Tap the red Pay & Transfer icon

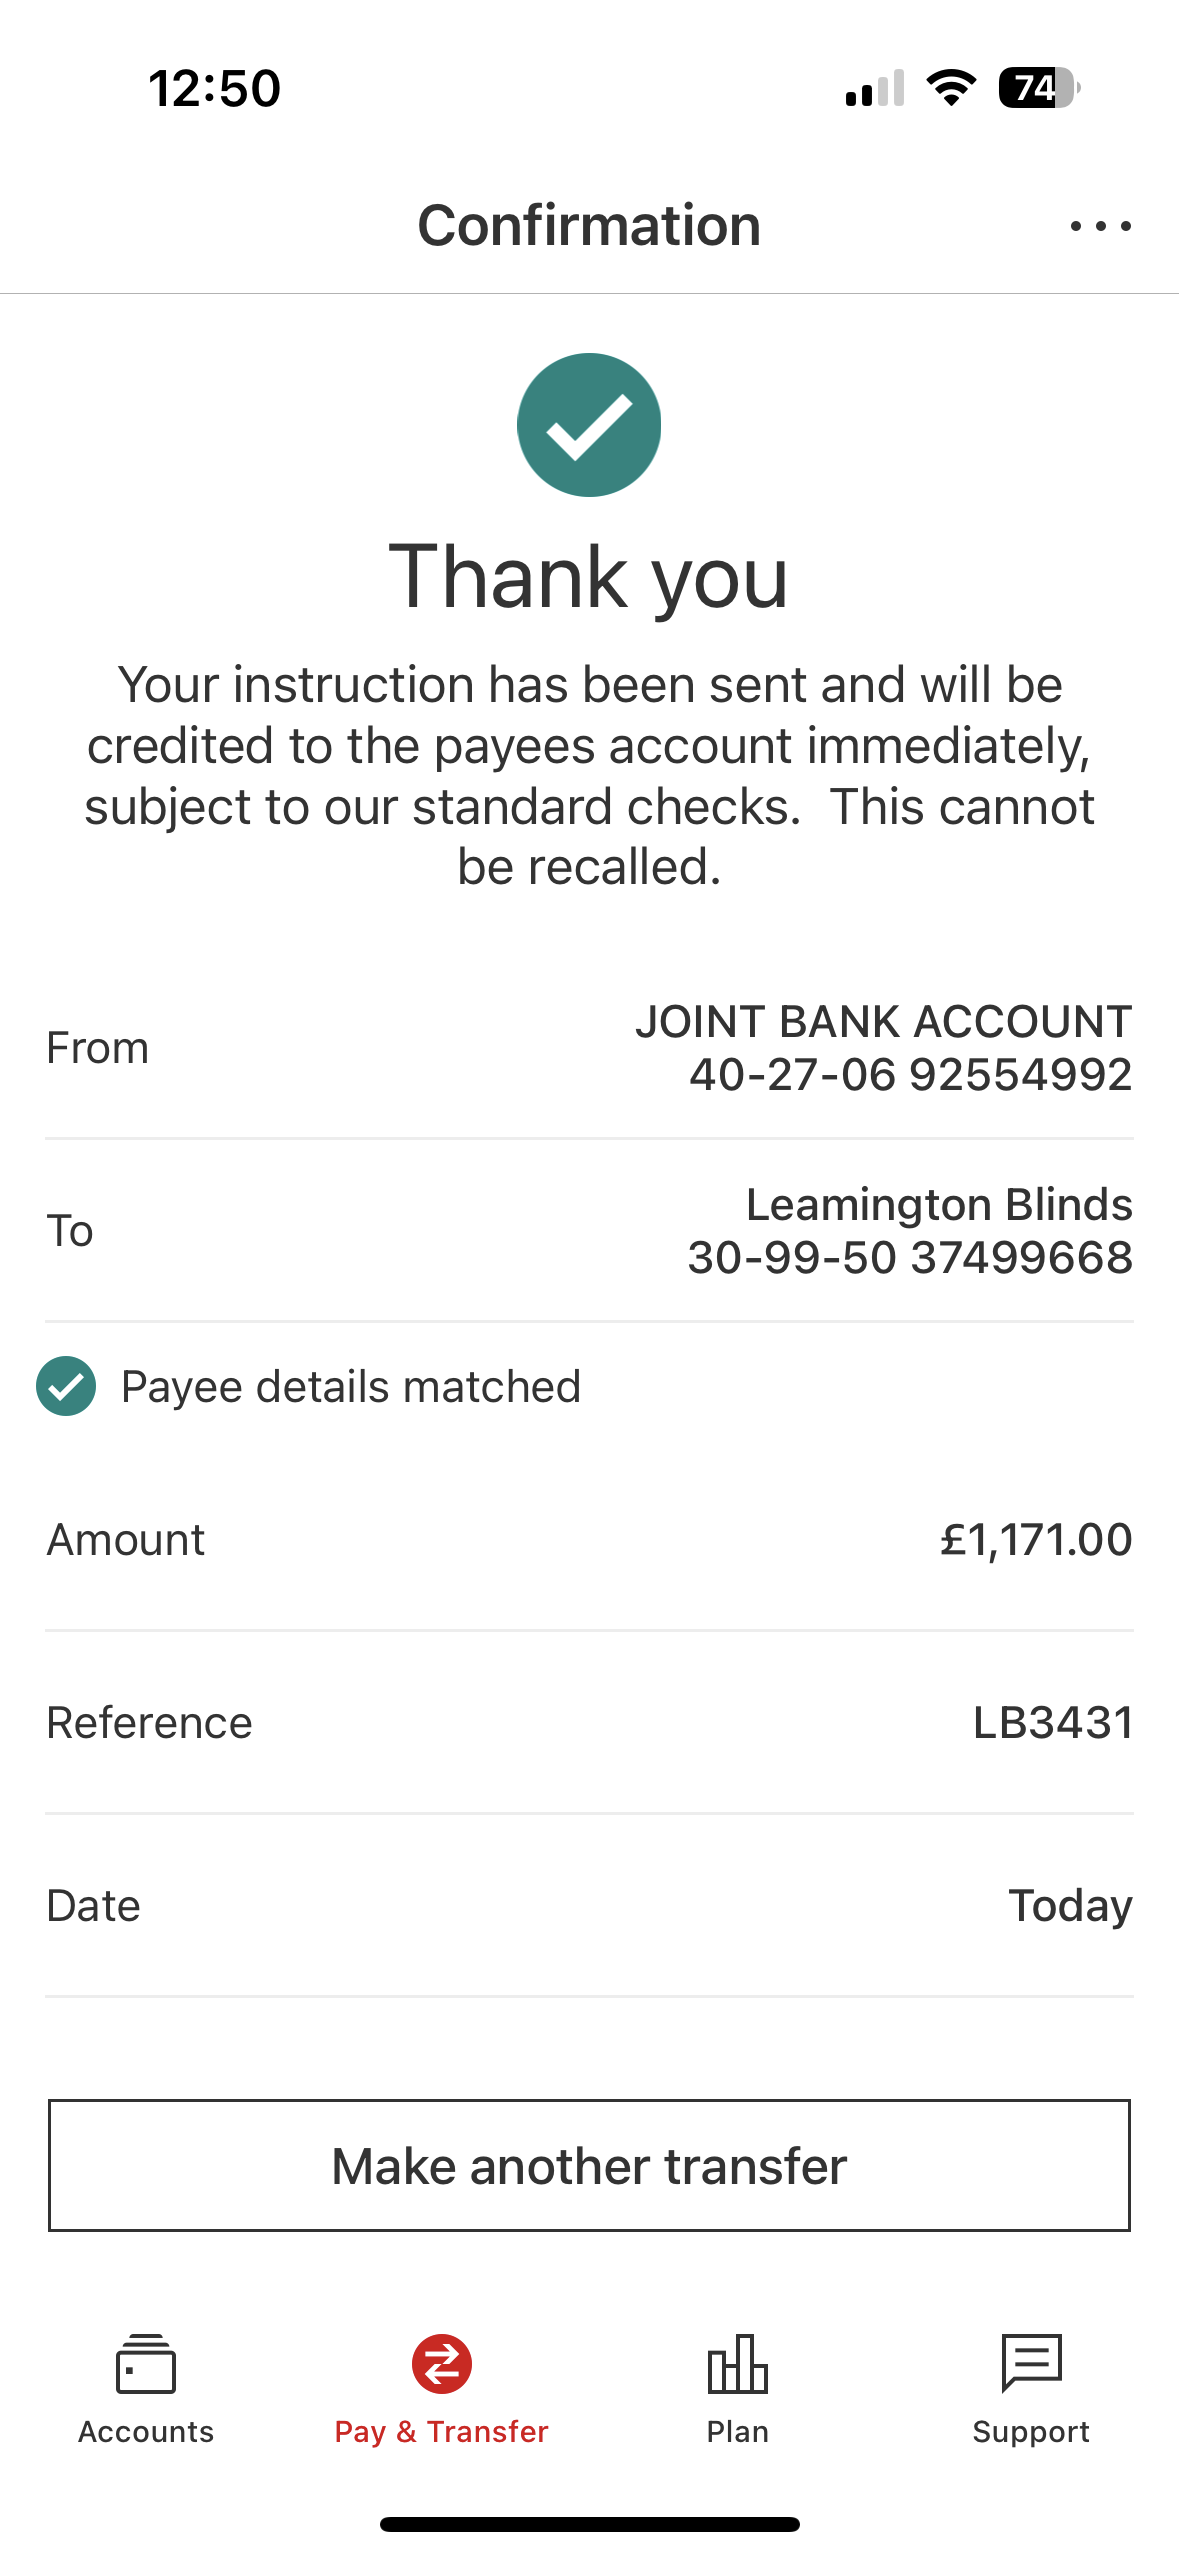(x=441, y=2364)
